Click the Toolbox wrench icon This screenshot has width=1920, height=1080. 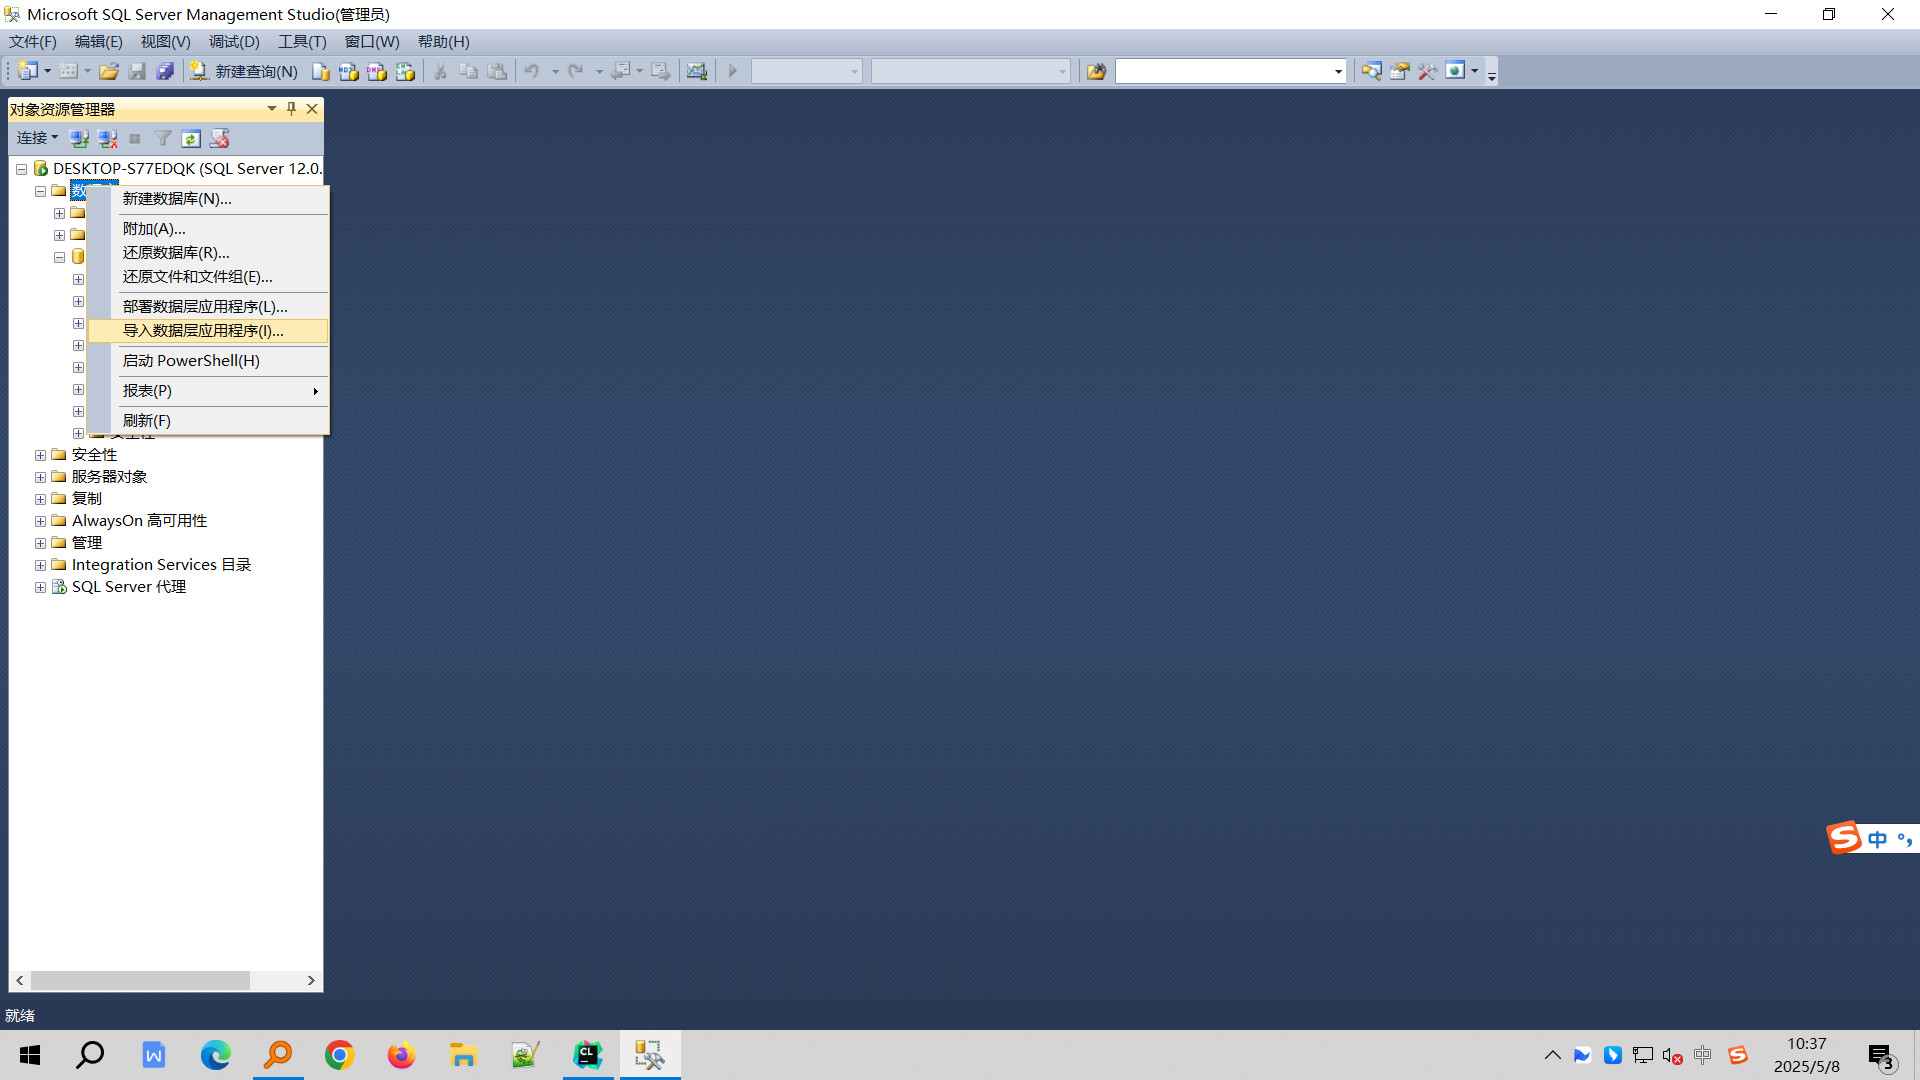1427,71
